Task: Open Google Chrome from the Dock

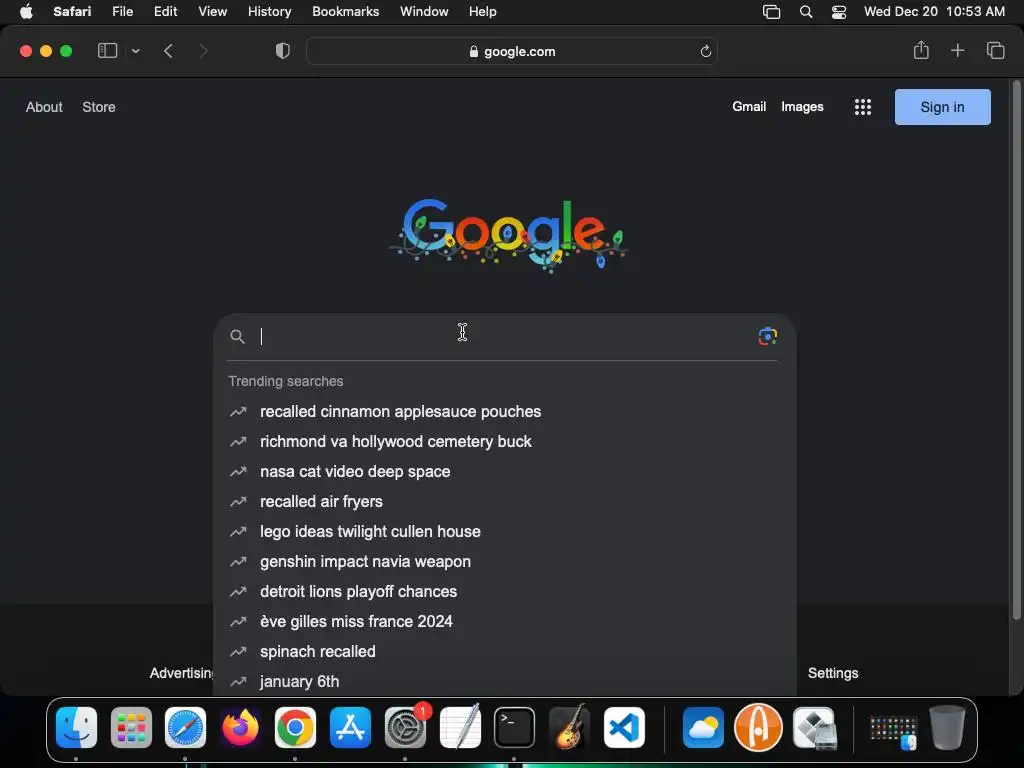Action: point(295,727)
